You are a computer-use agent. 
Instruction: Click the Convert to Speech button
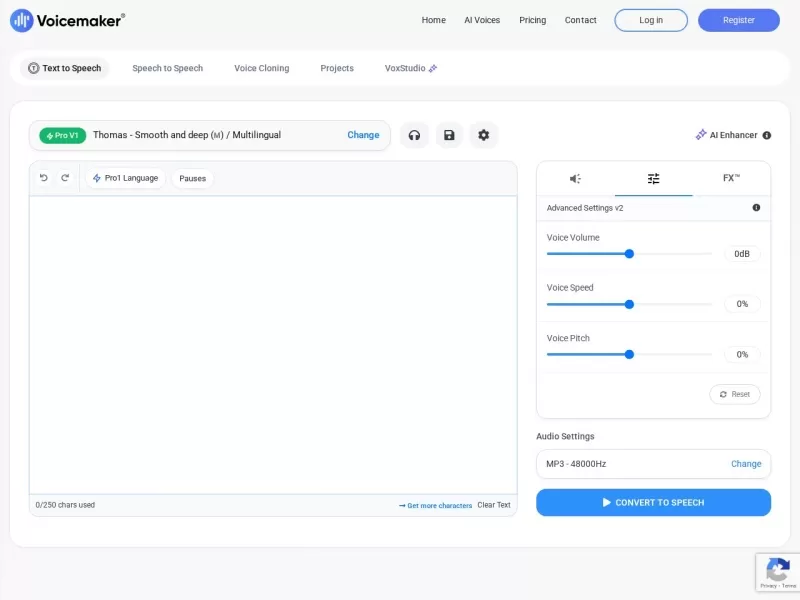point(653,502)
